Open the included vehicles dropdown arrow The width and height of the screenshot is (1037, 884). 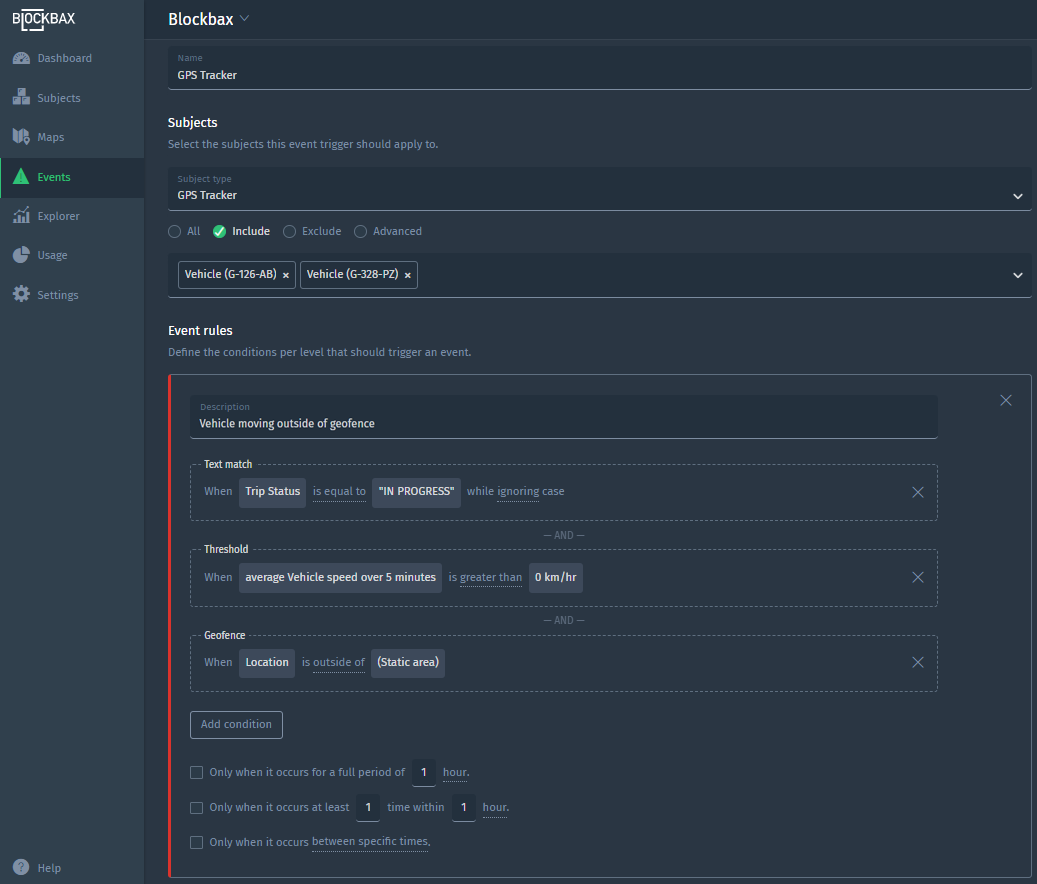pos(1017,275)
